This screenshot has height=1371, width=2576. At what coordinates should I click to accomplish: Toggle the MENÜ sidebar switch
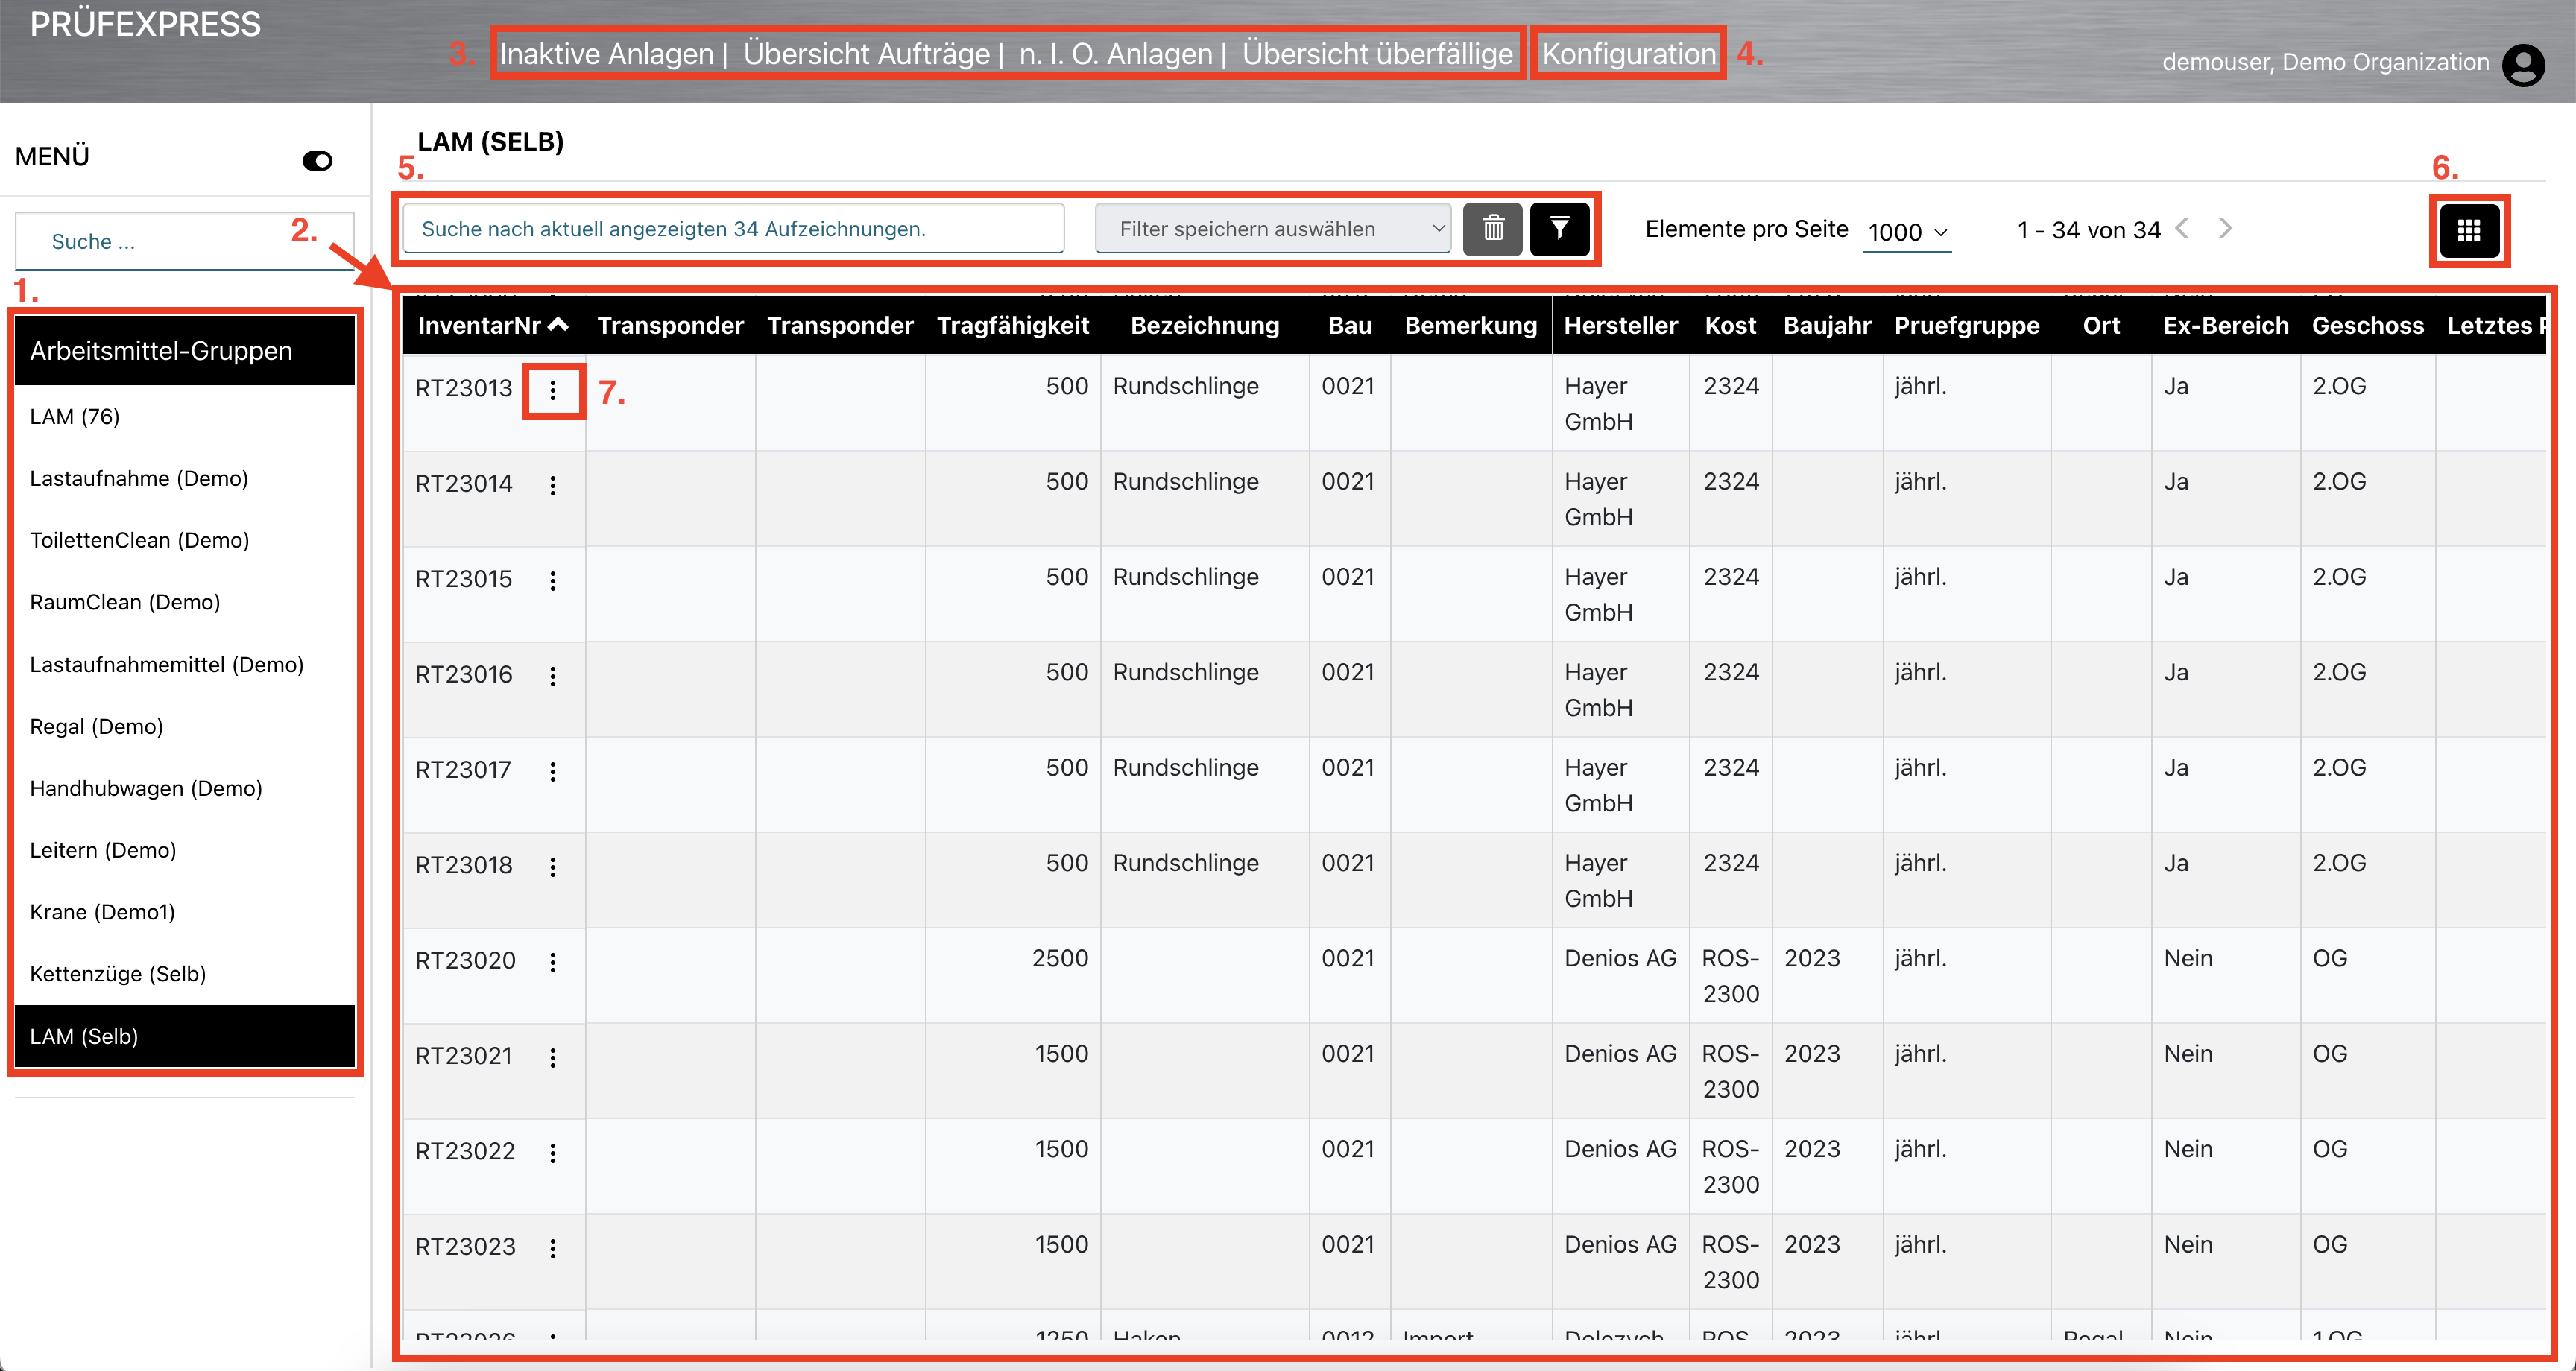pos(317,160)
